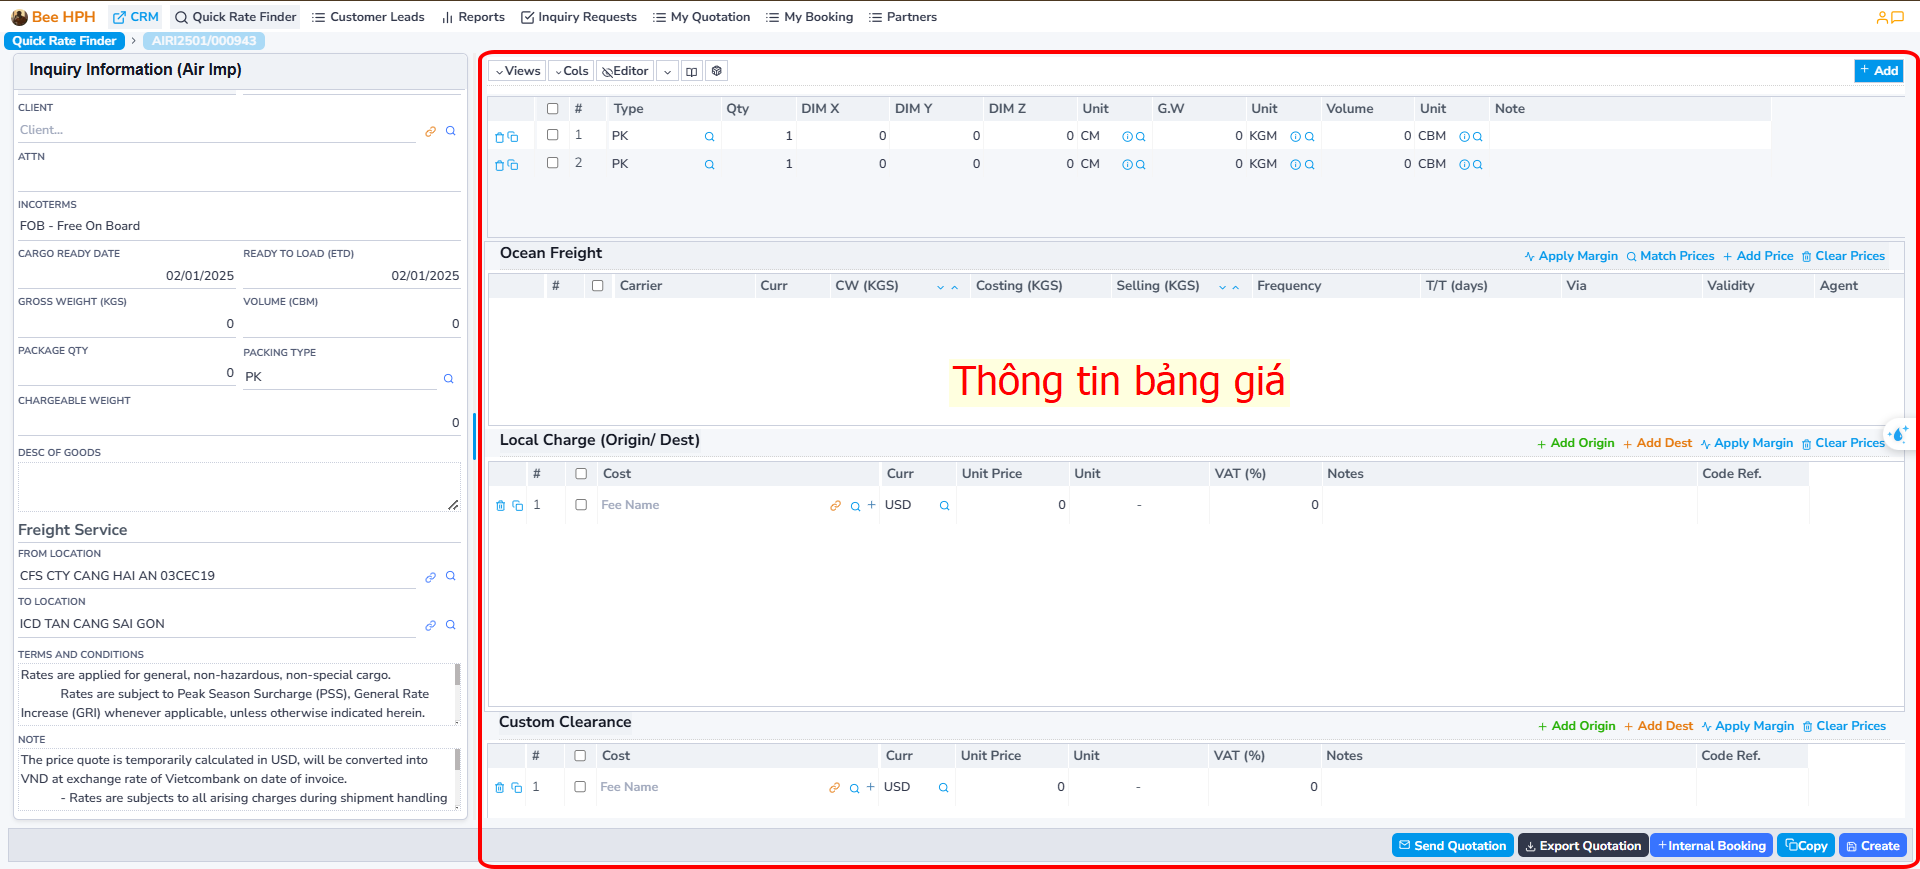Click the Send Quotation button
The width and height of the screenshot is (1920, 869).
click(x=1452, y=846)
